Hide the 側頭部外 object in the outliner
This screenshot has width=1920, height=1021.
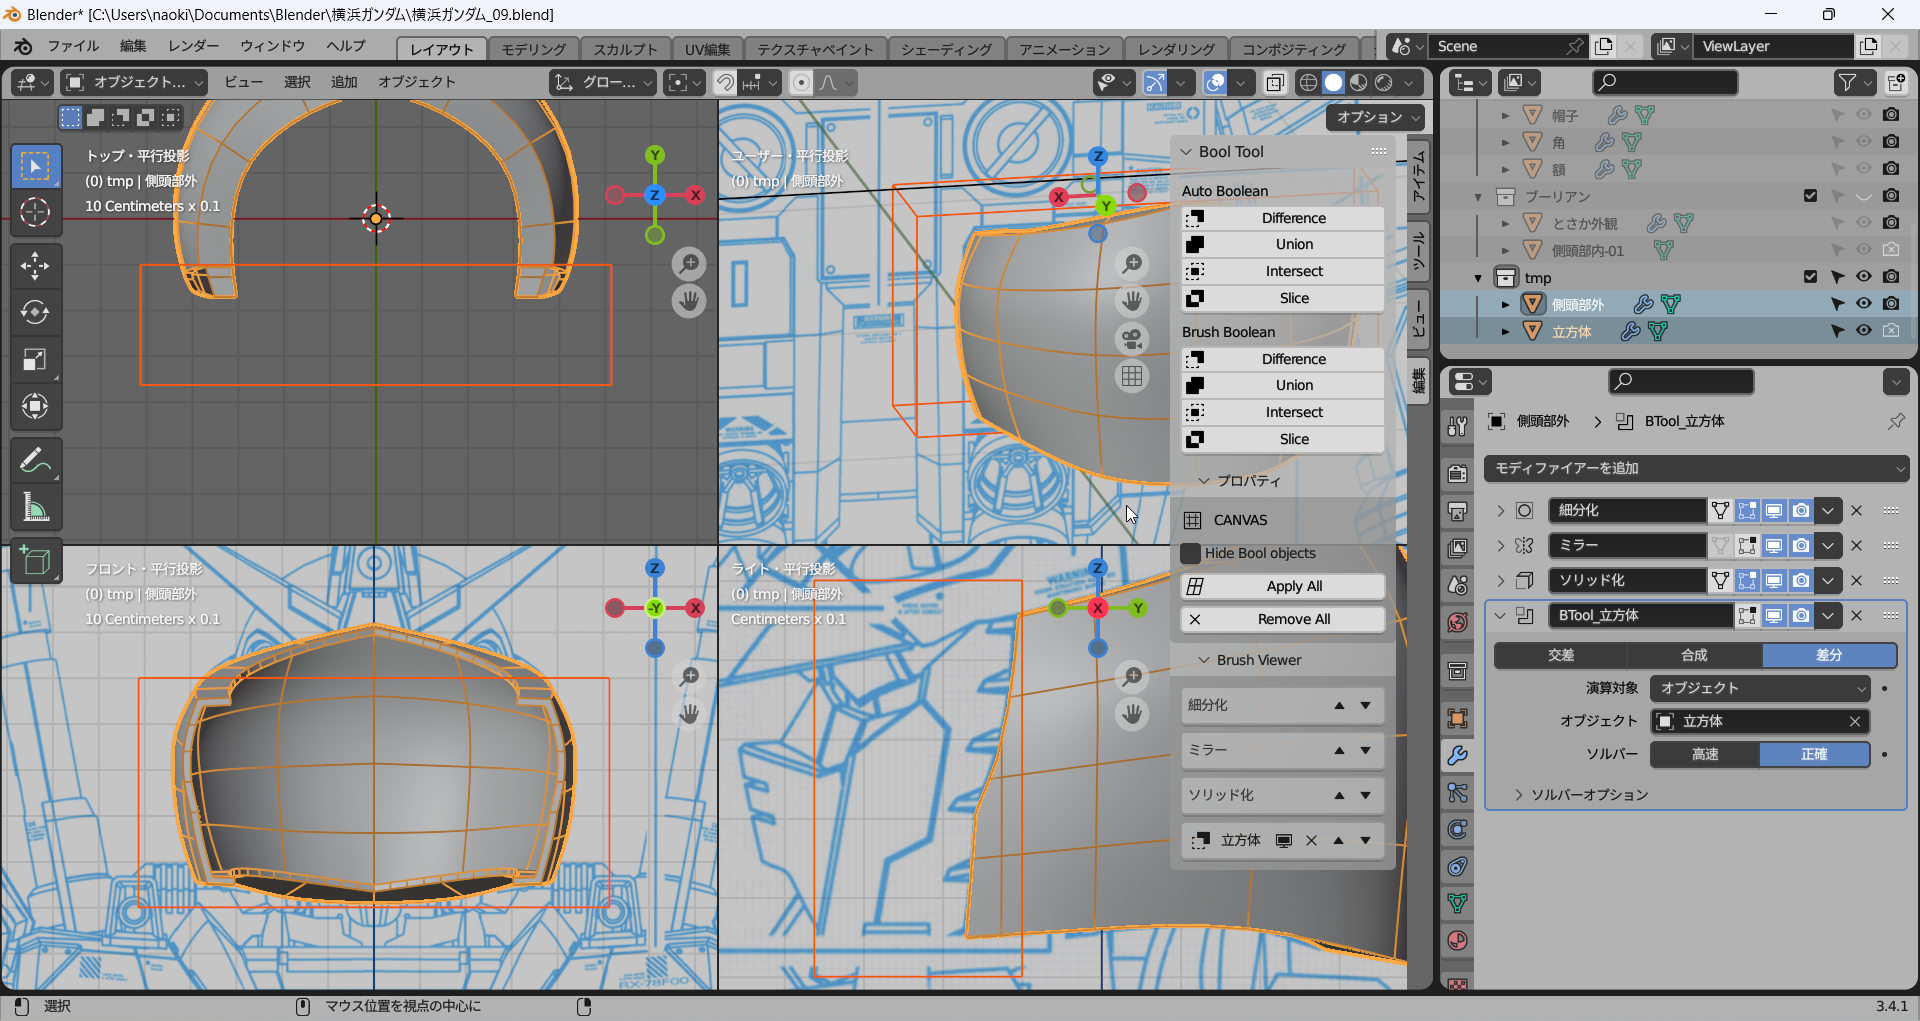pos(1863,304)
